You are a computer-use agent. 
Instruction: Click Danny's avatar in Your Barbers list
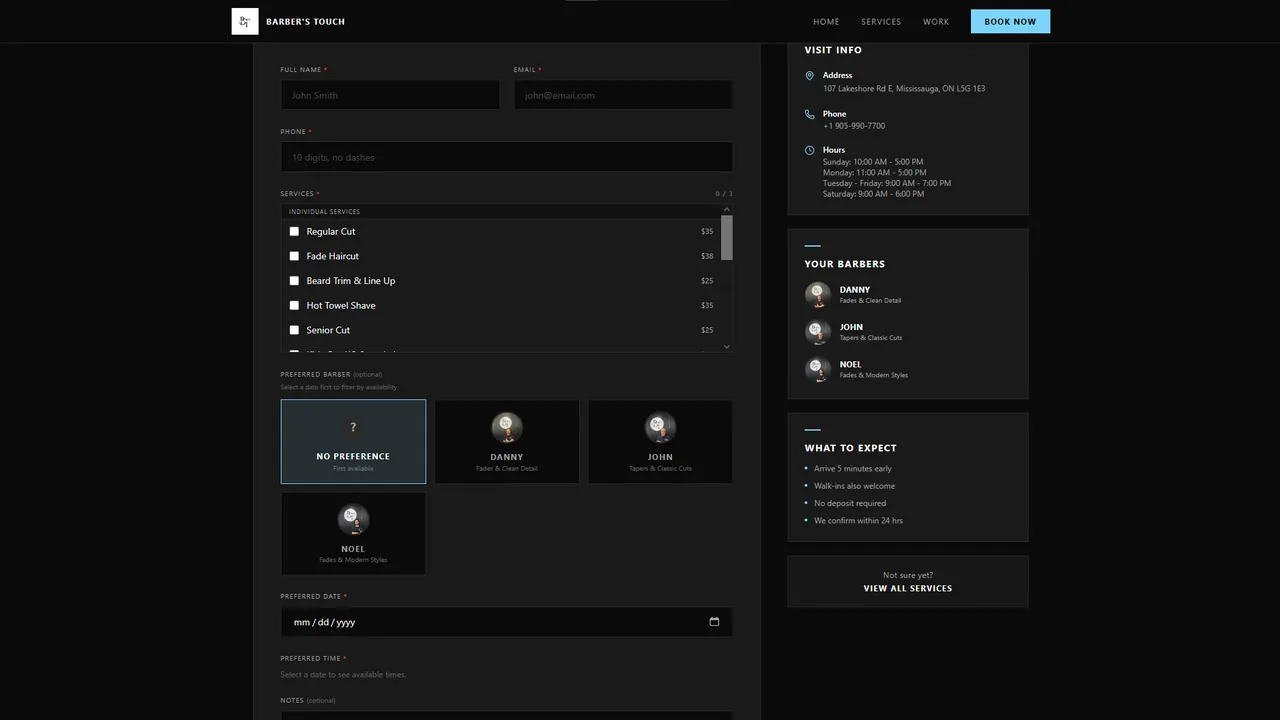(x=818, y=294)
